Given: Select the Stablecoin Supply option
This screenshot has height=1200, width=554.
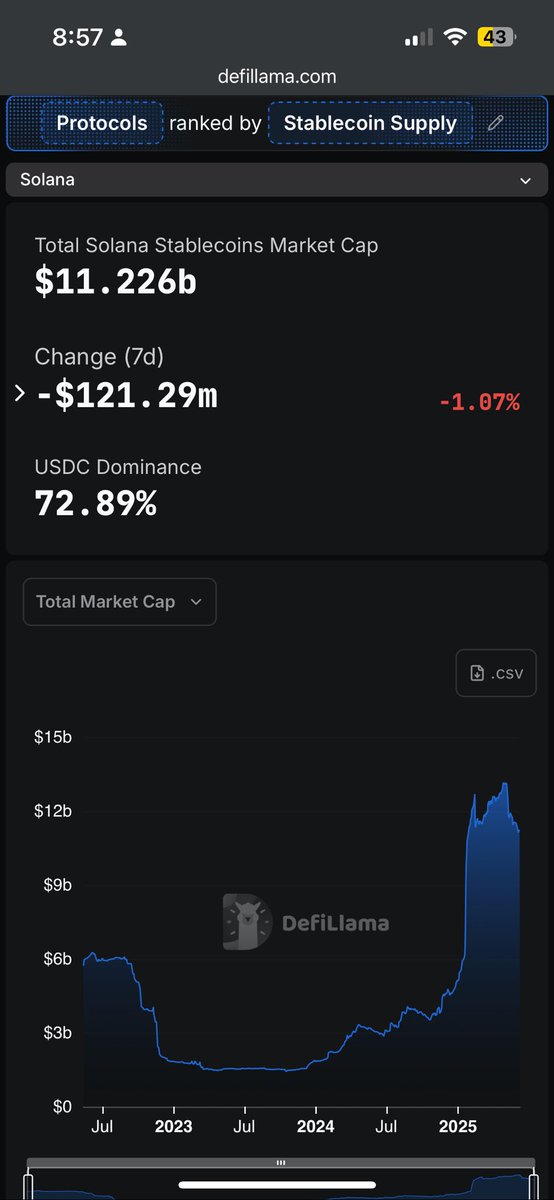Looking at the screenshot, I should tap(370, 123).
